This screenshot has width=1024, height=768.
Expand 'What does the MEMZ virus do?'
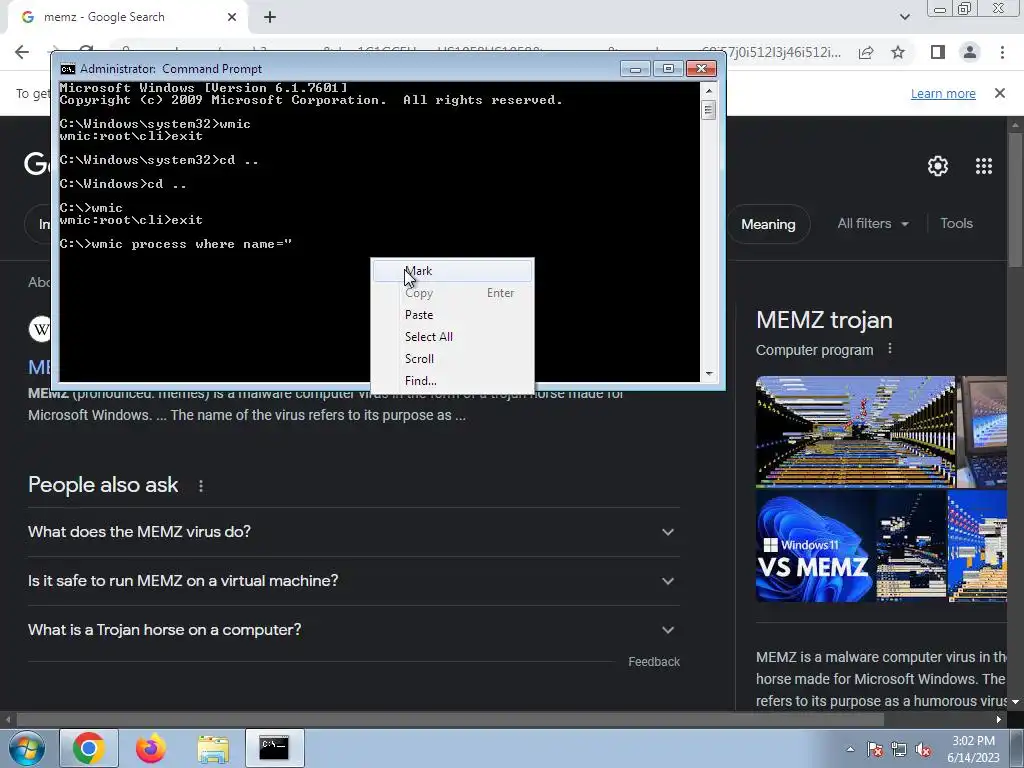click(x=354, y=532)
